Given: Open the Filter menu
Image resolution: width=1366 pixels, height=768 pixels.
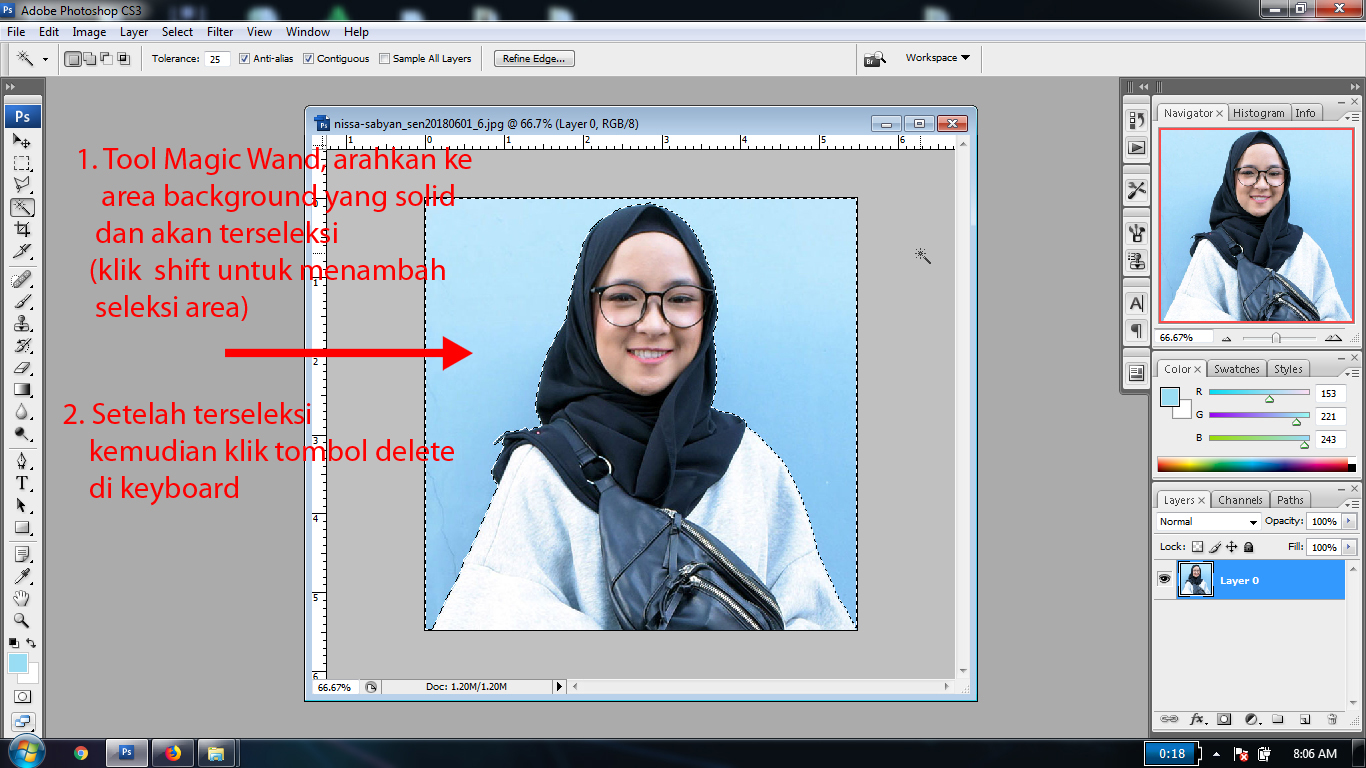Looking at the screenshot, I should click(x=220, y=32).
